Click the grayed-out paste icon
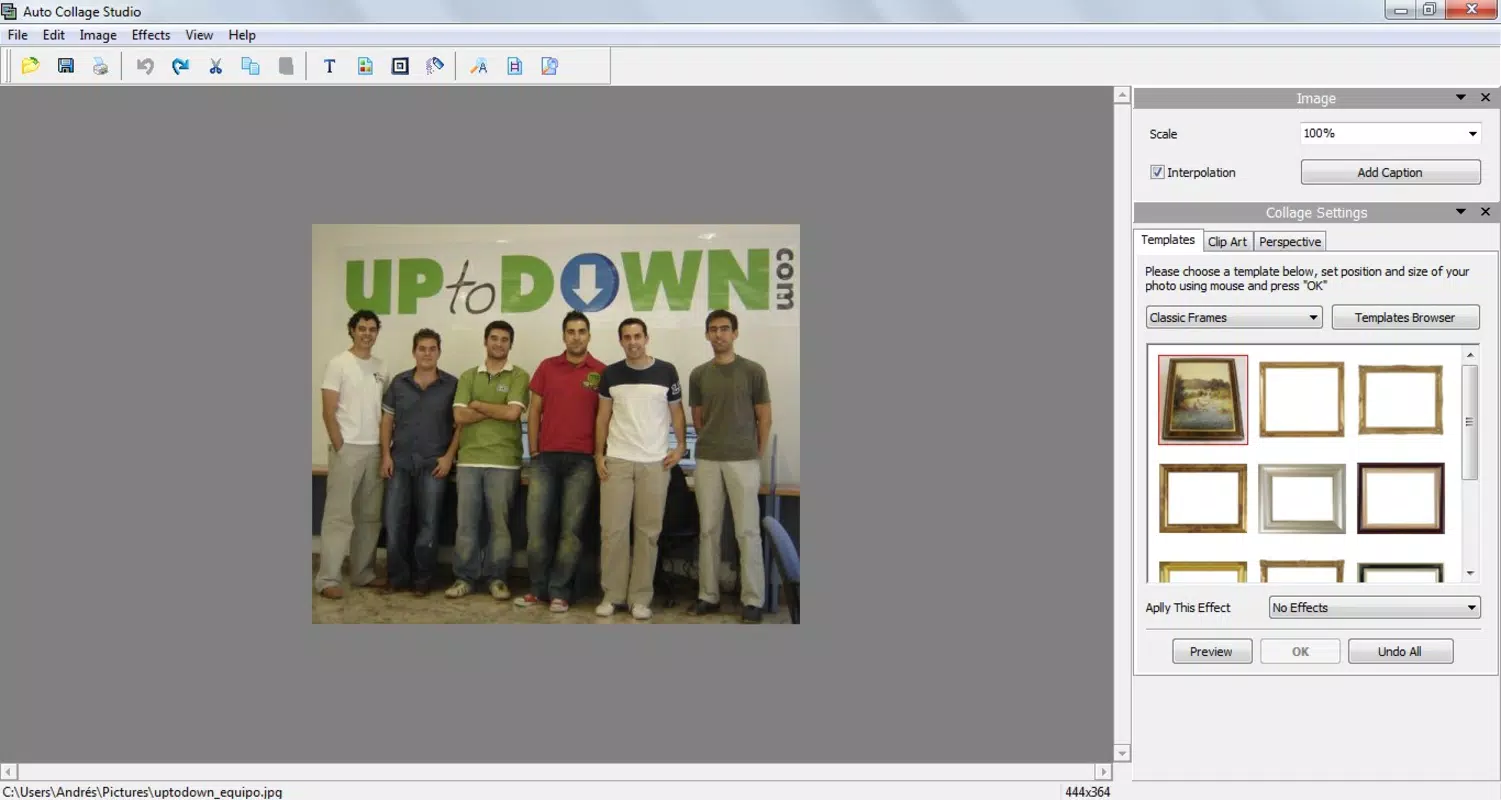Screen dimensions: 1501x800 pyautogui.click(x=286, y=66)
